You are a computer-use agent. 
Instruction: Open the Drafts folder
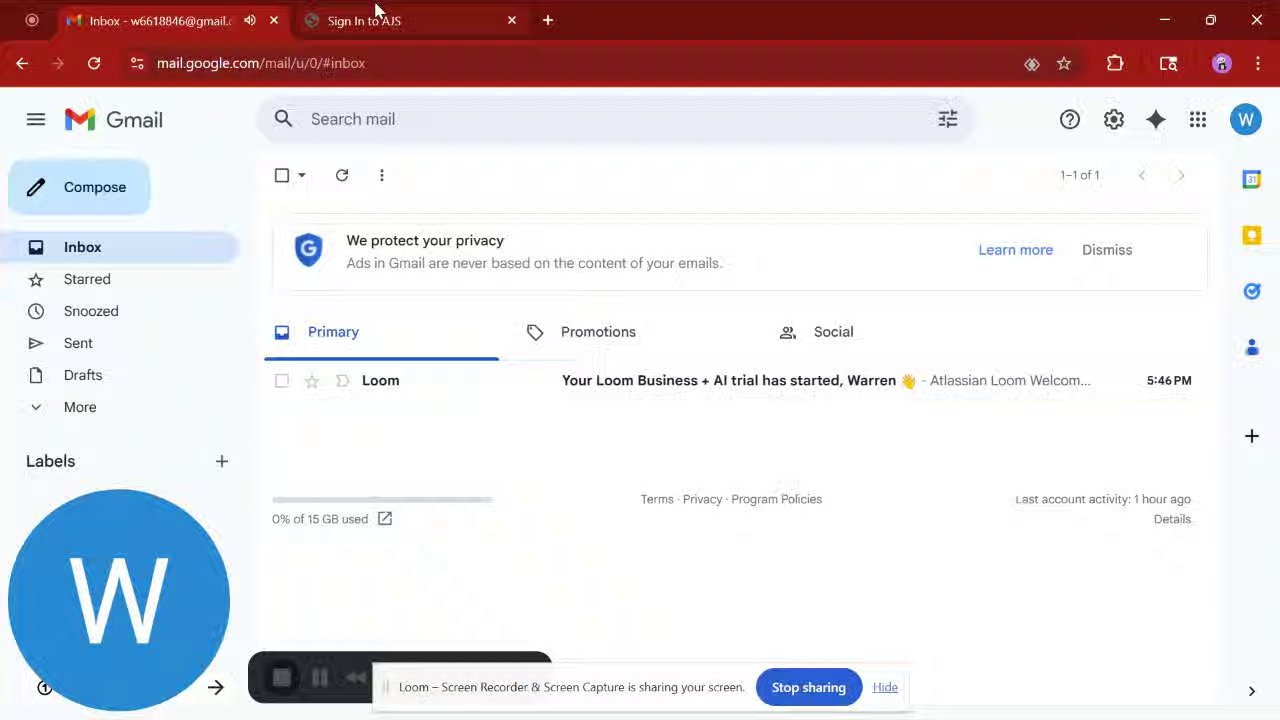[119, 375]
